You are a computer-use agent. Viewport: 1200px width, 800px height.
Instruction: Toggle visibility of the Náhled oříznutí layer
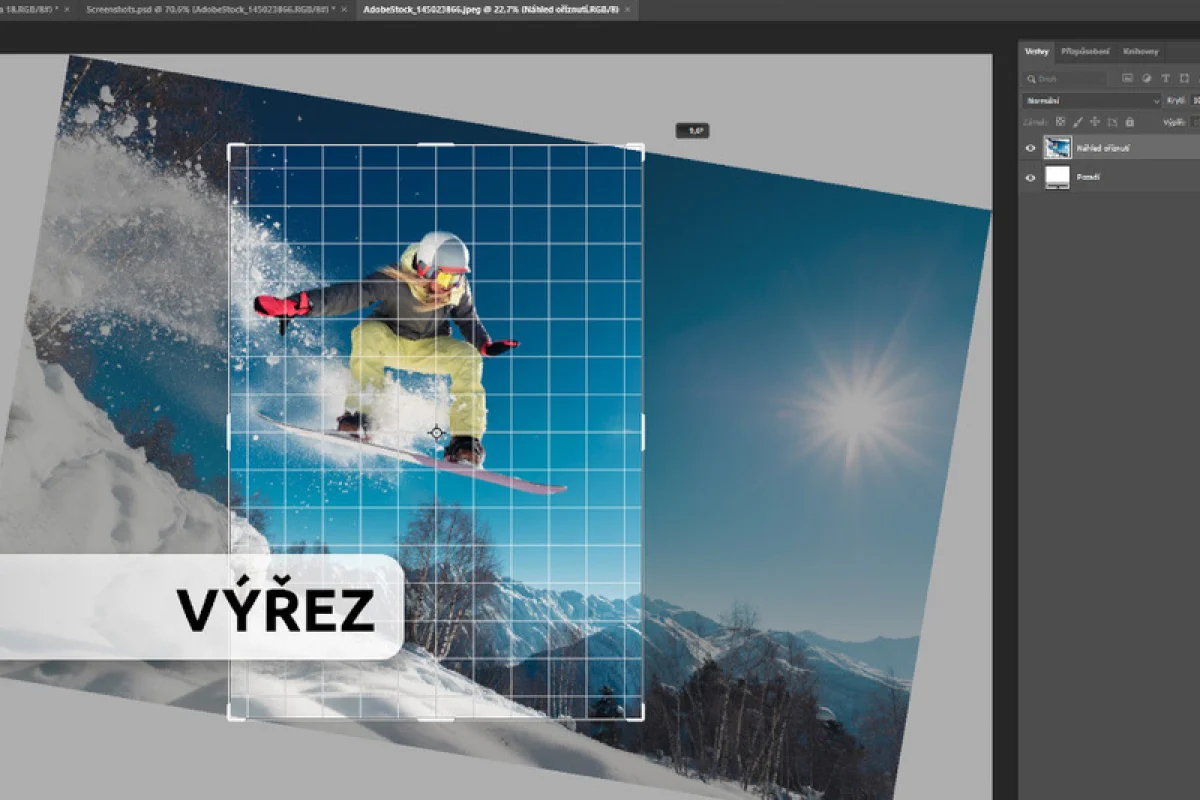point(1030,148)
